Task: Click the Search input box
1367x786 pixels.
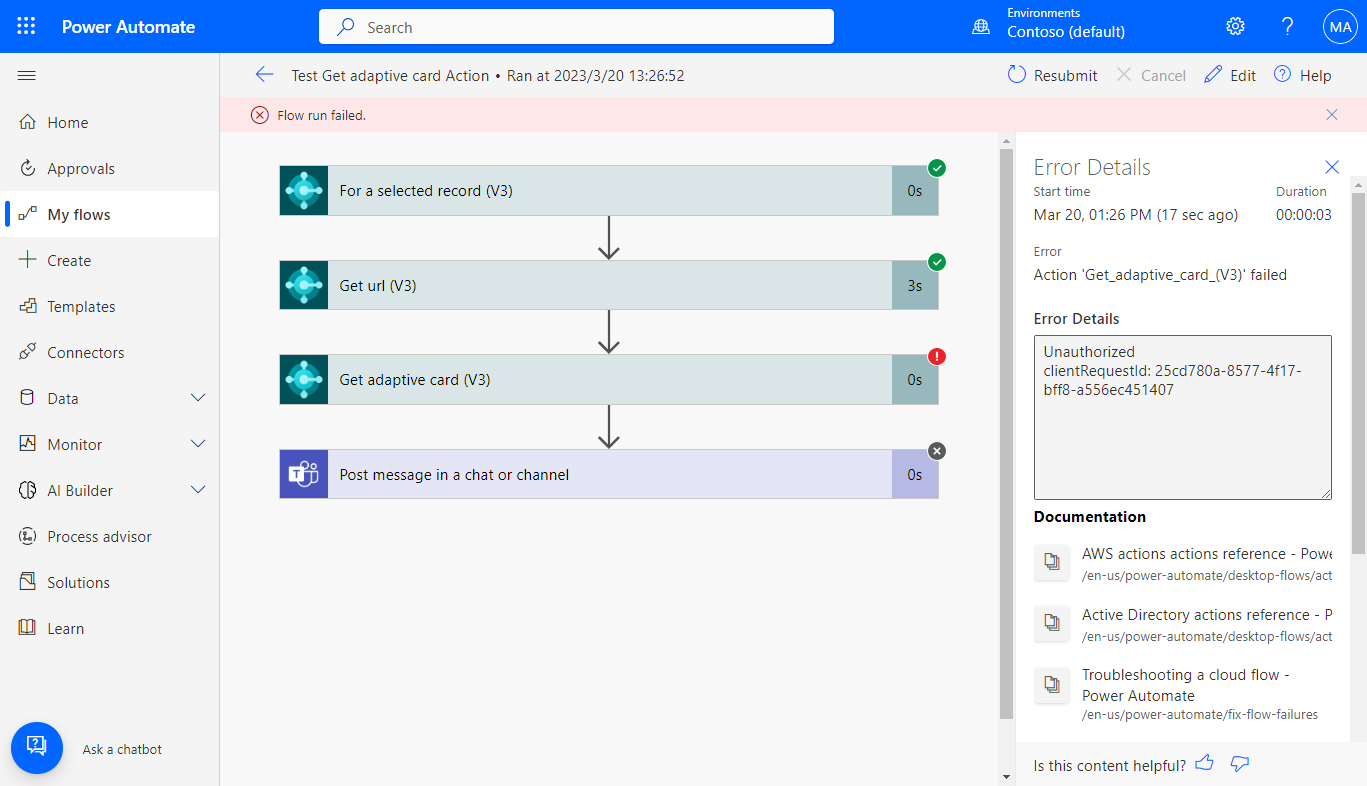Action: [576, 27]
